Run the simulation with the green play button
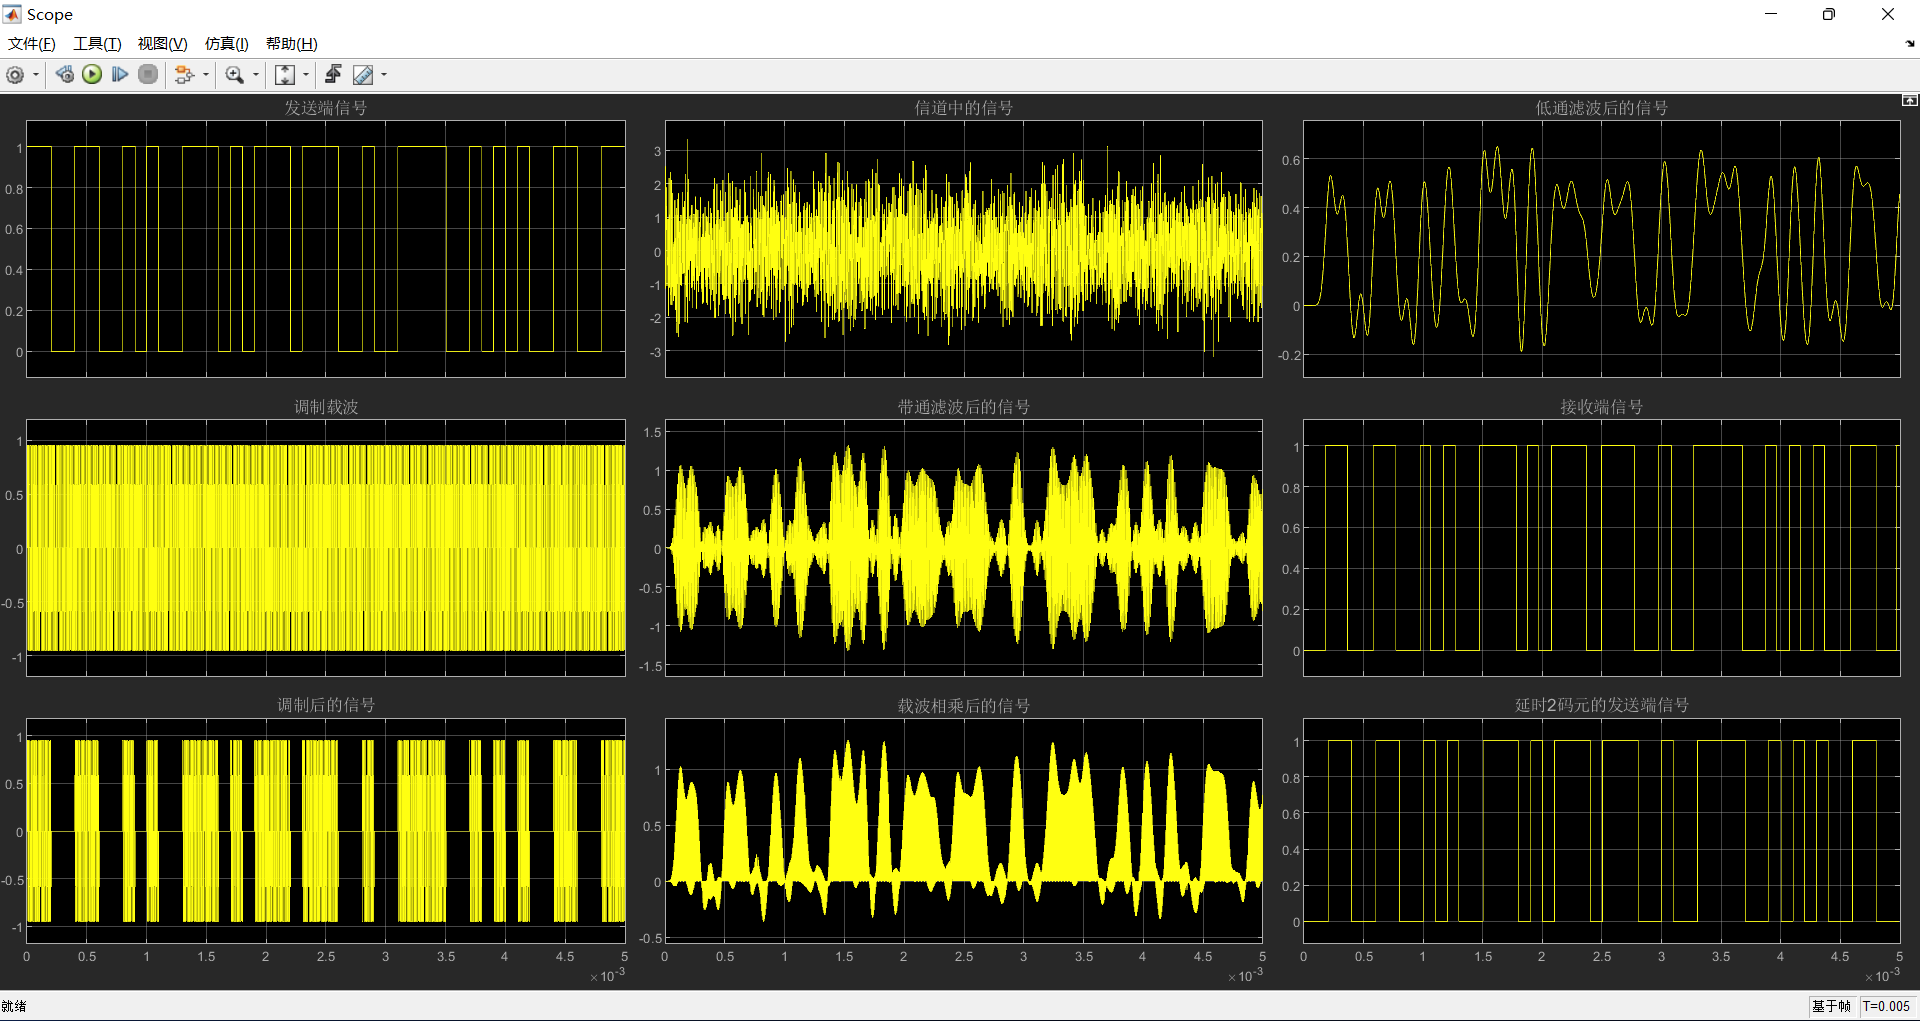The image size is (1920, 1021). click(92, 75)
